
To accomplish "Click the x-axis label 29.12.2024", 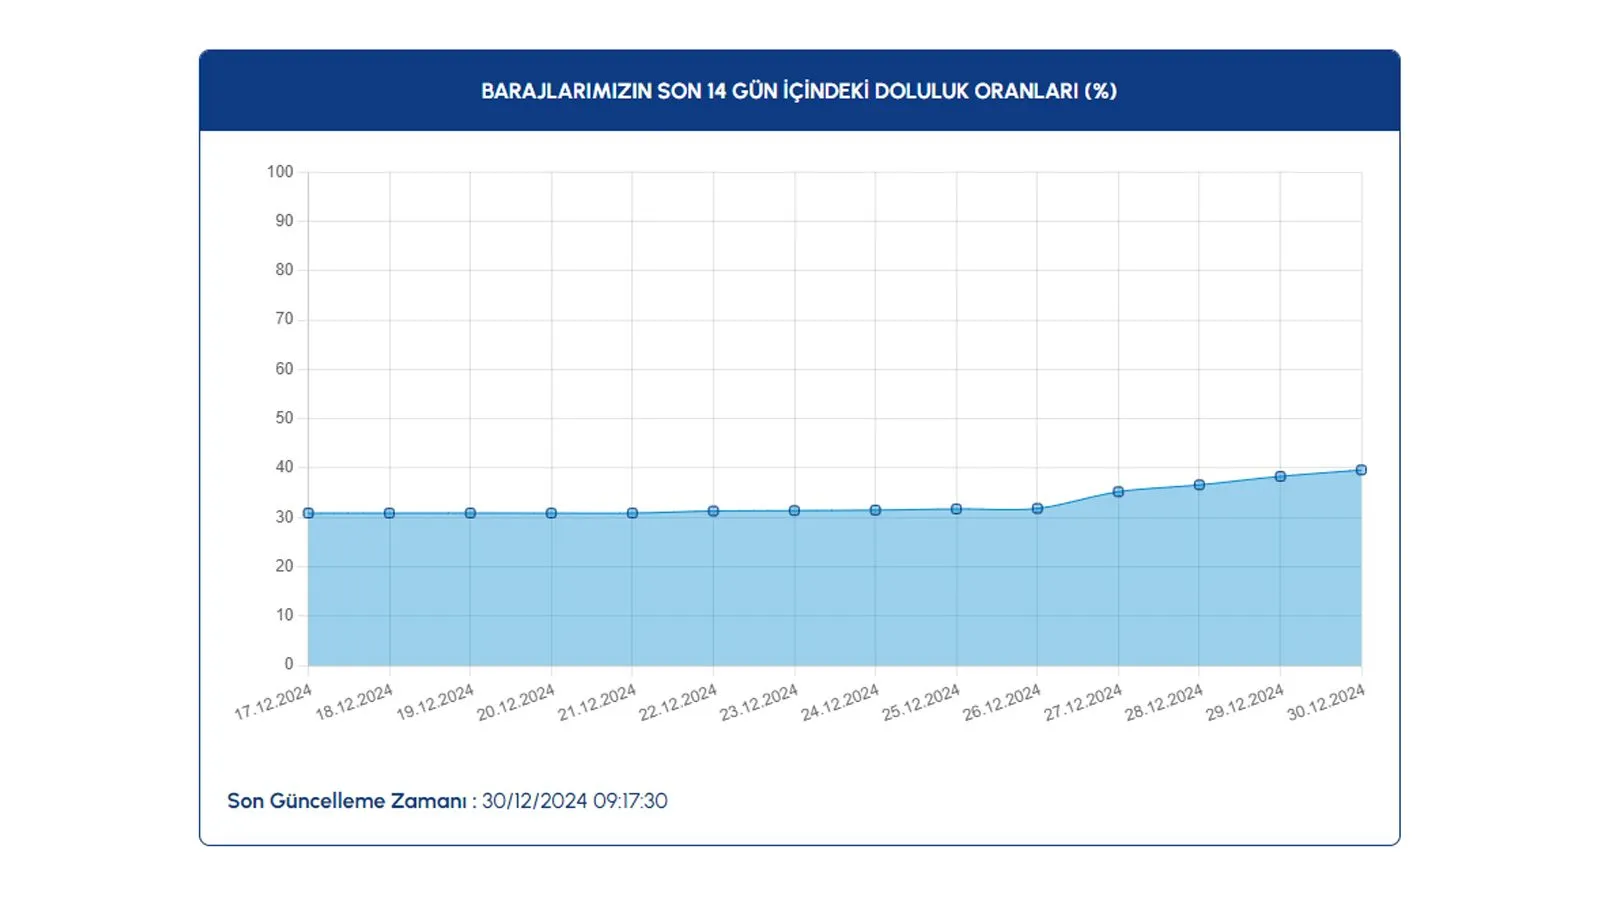I will (1245, 703).
